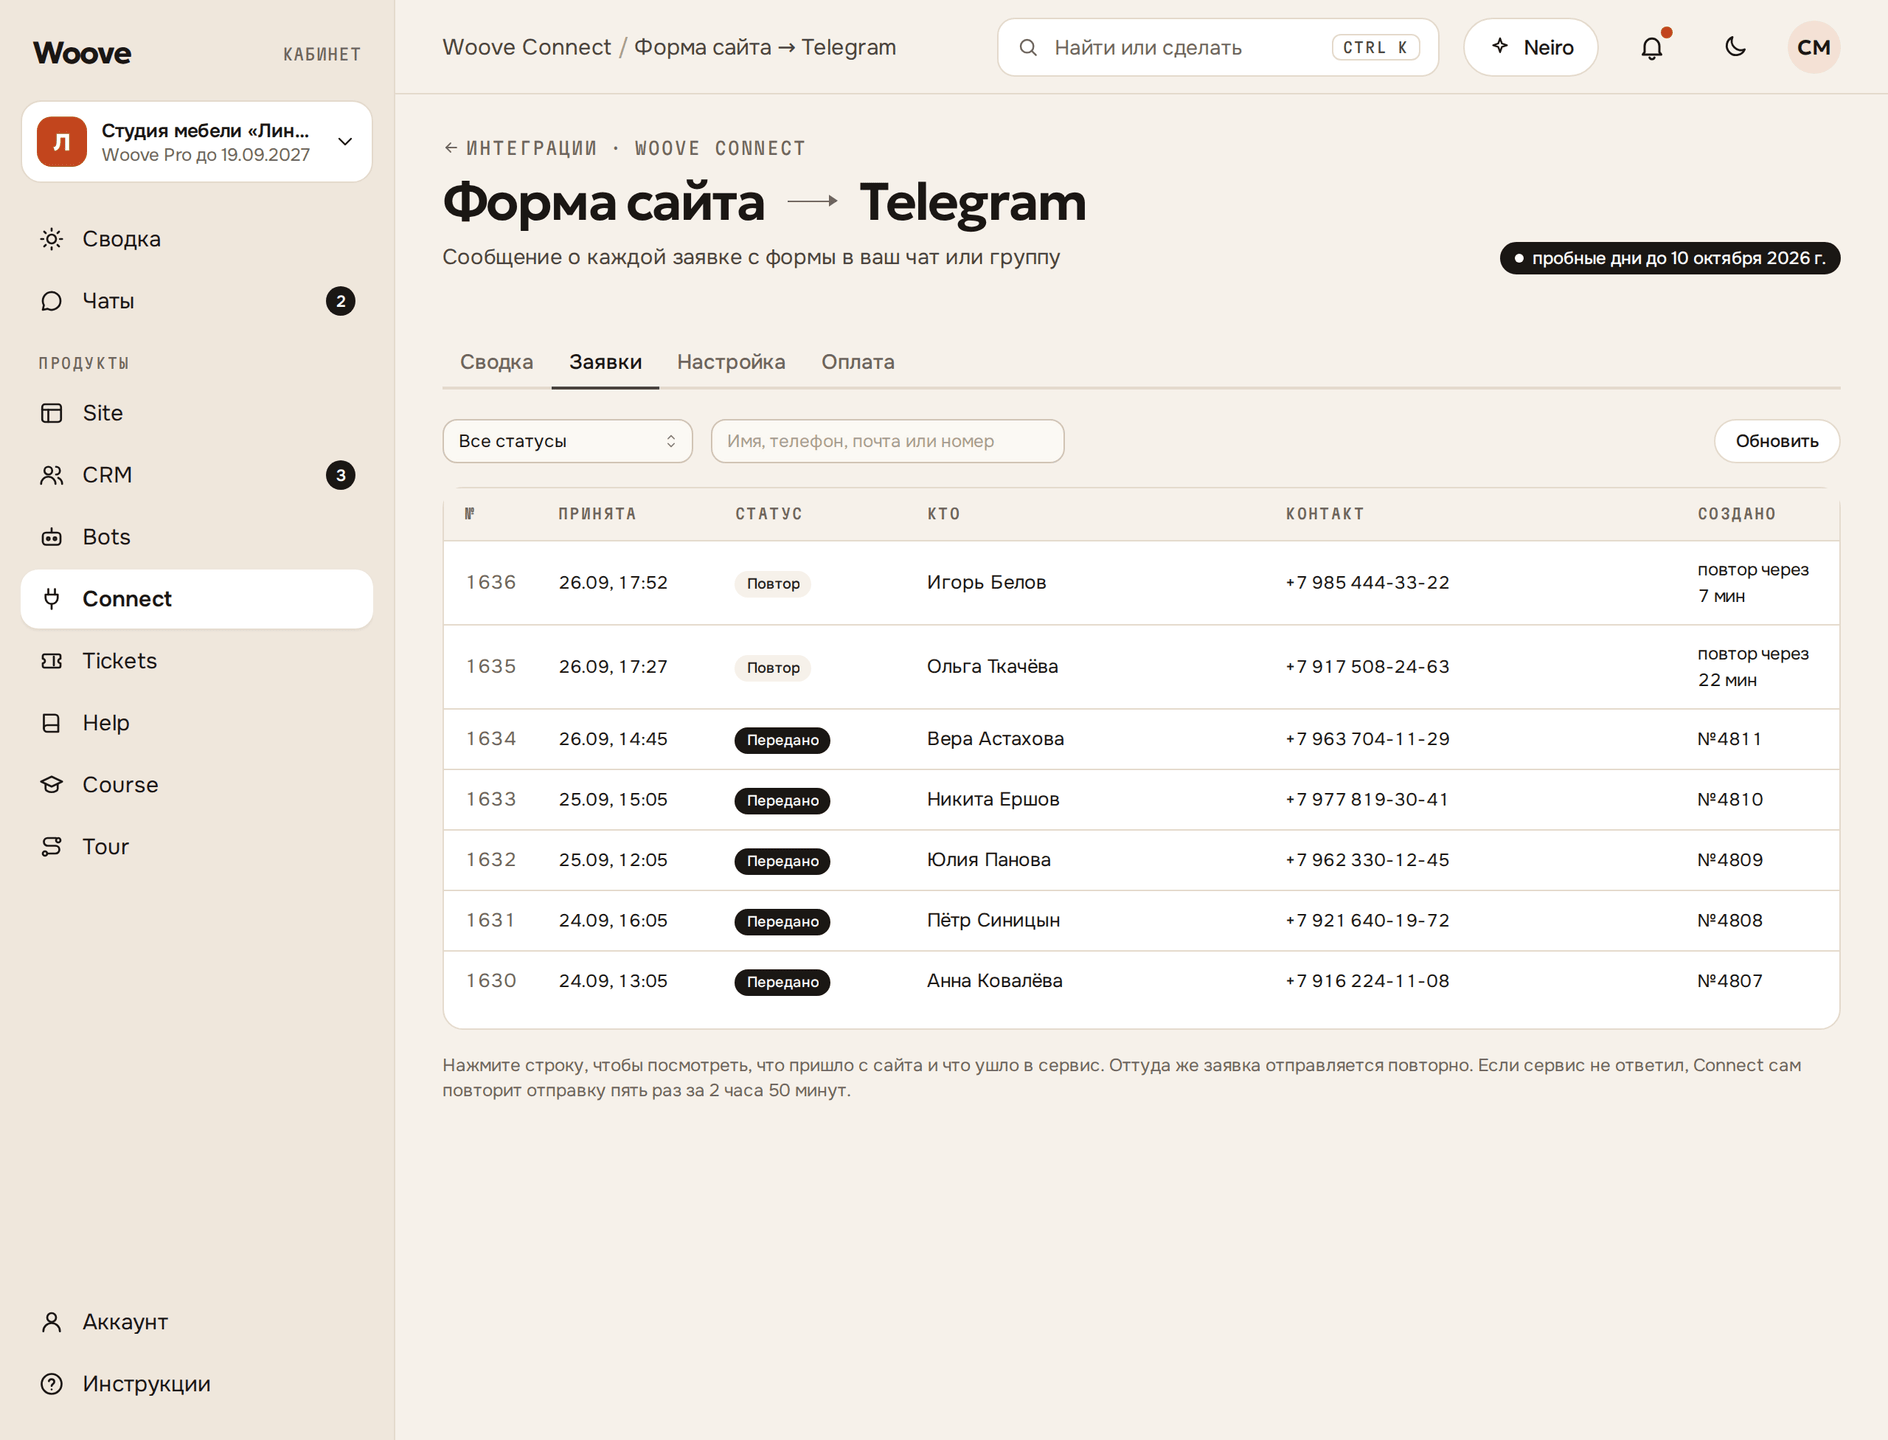The width and height of the screenshot is (1888, 1440).
Task: Click the Tickets ticket icon
Action: click(52, 661)
